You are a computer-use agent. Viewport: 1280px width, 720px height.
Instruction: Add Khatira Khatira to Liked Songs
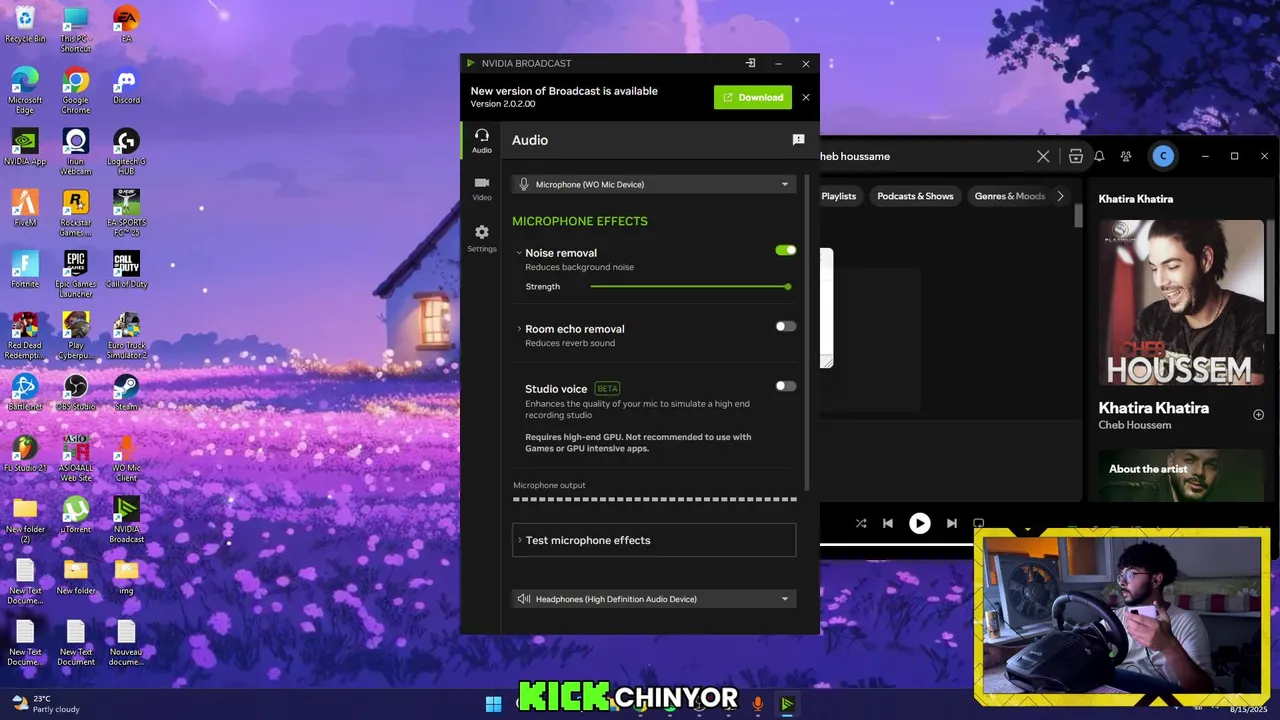coord(1259,414)
